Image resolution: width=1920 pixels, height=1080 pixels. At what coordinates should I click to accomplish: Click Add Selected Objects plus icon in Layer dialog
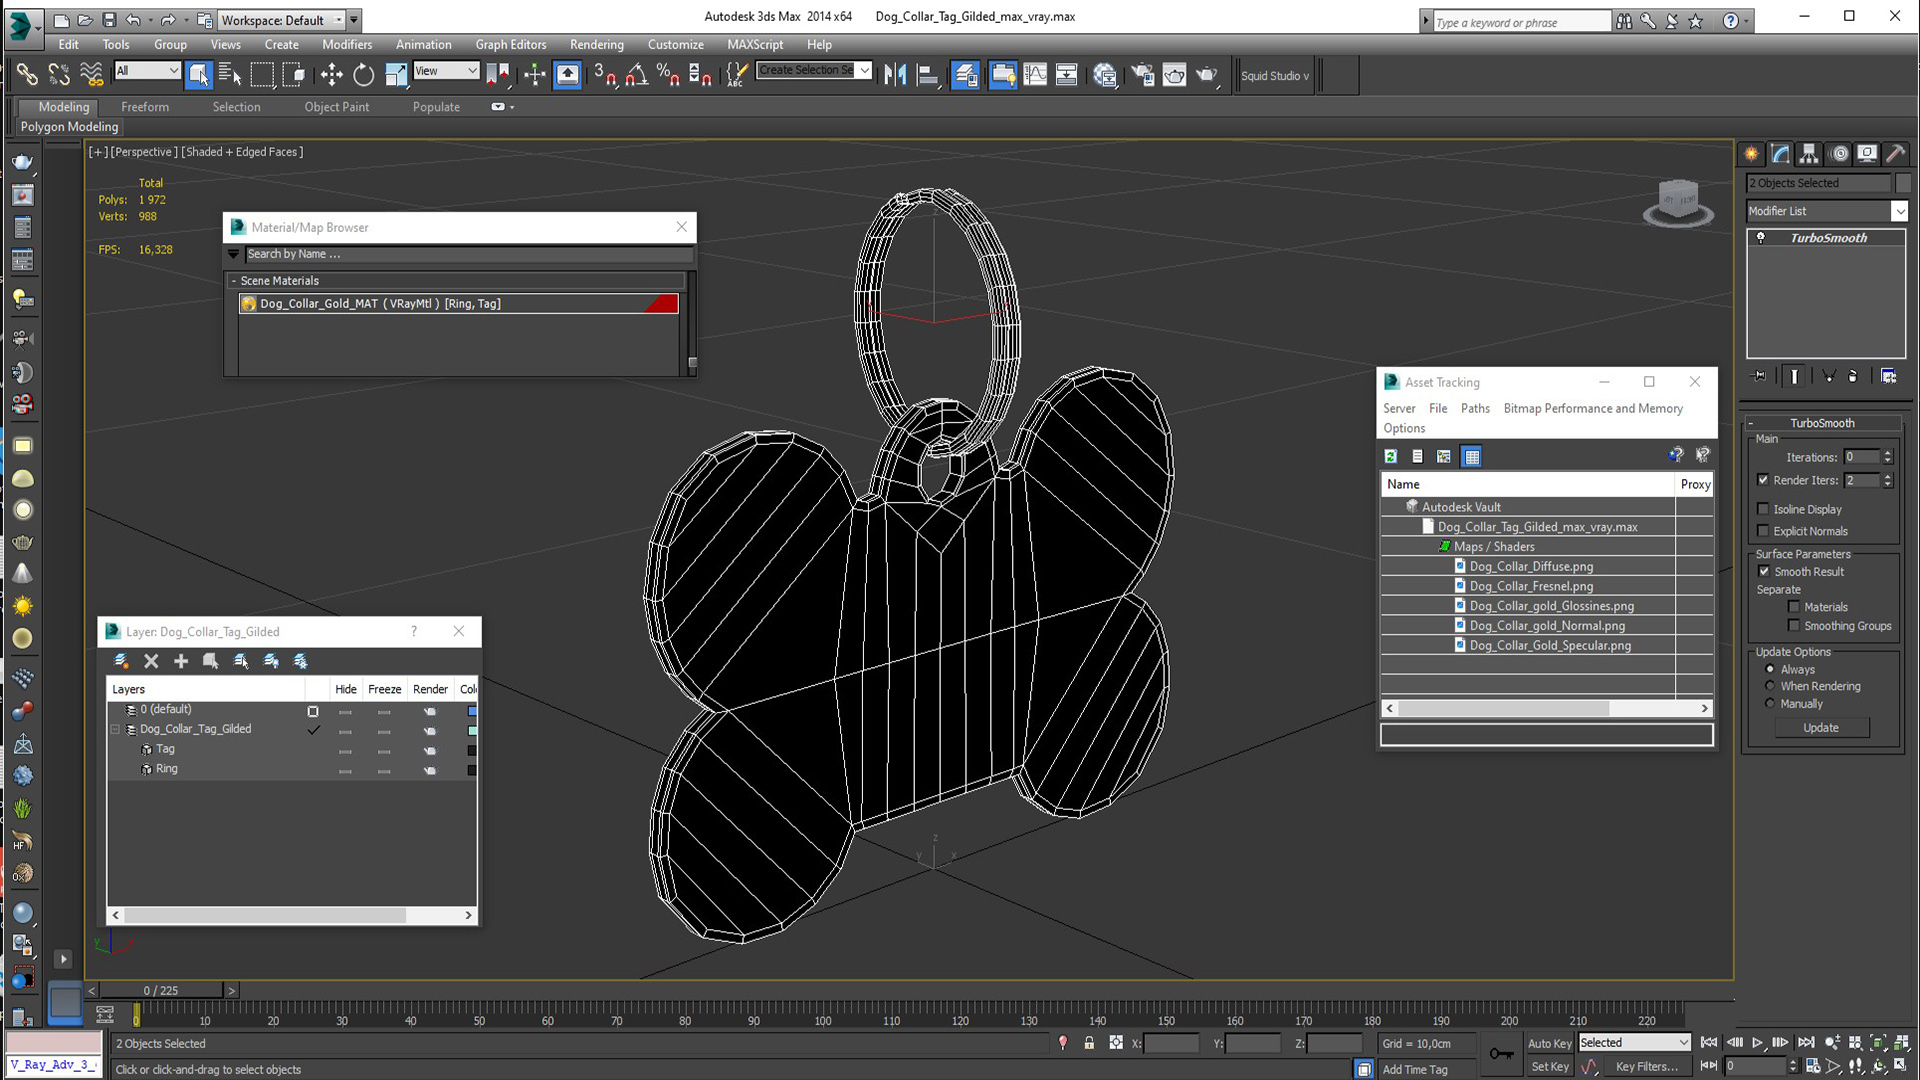pyautogui.click(x=181, y=661)
